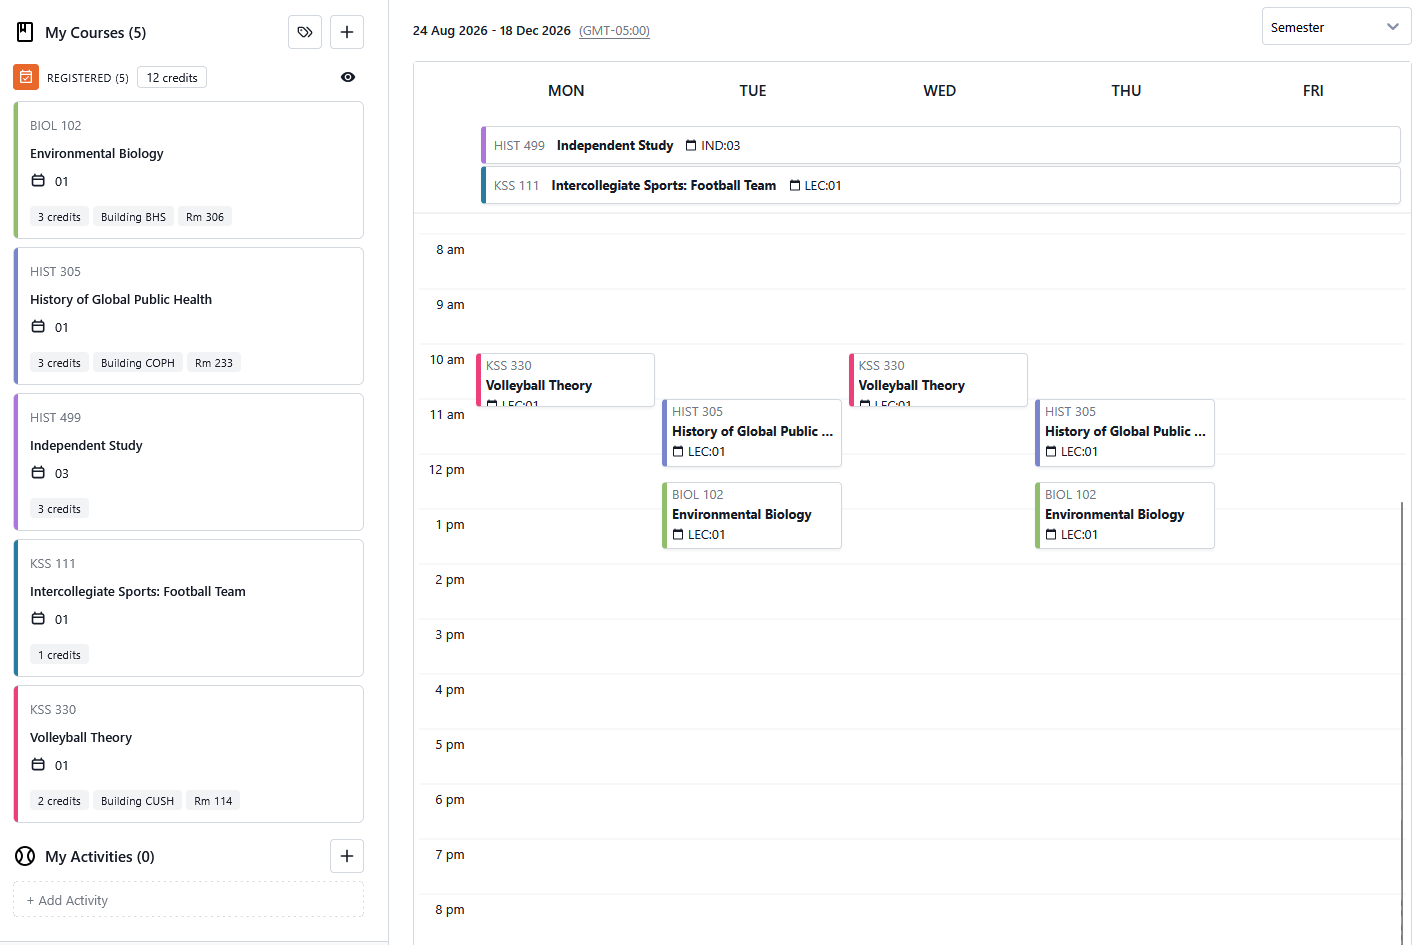Open the Environmental Biology course card
The image size is (1417, 945).
188,170
